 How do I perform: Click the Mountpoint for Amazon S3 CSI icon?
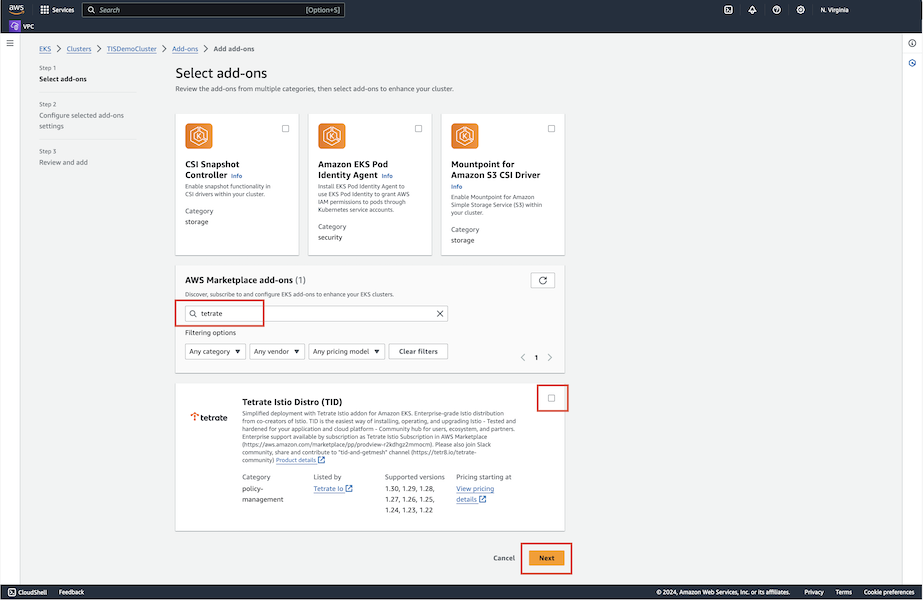465,136
